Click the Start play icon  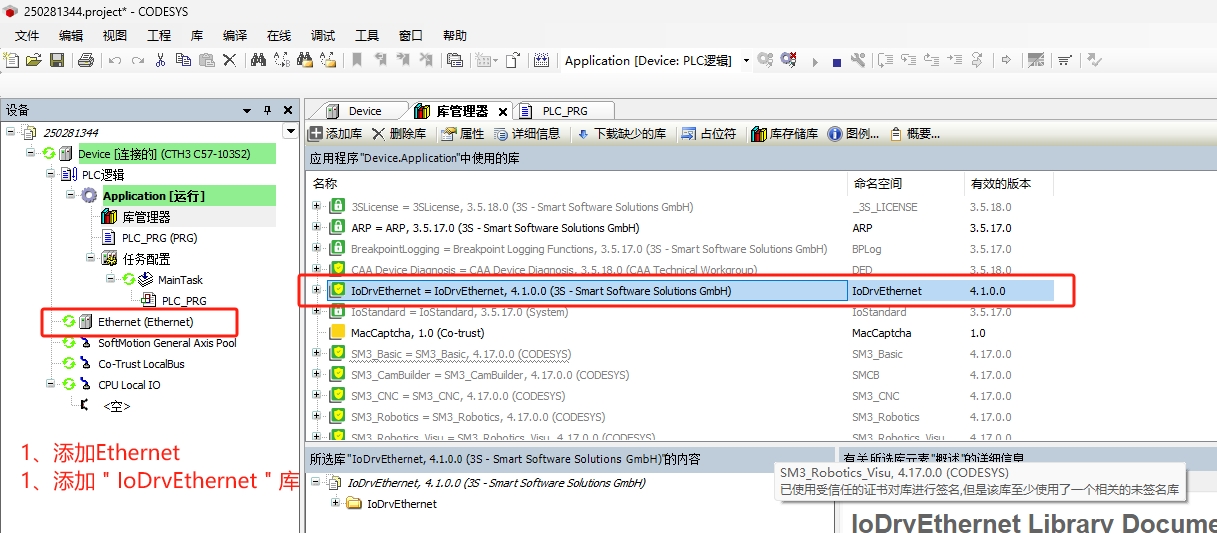(815, 62)
